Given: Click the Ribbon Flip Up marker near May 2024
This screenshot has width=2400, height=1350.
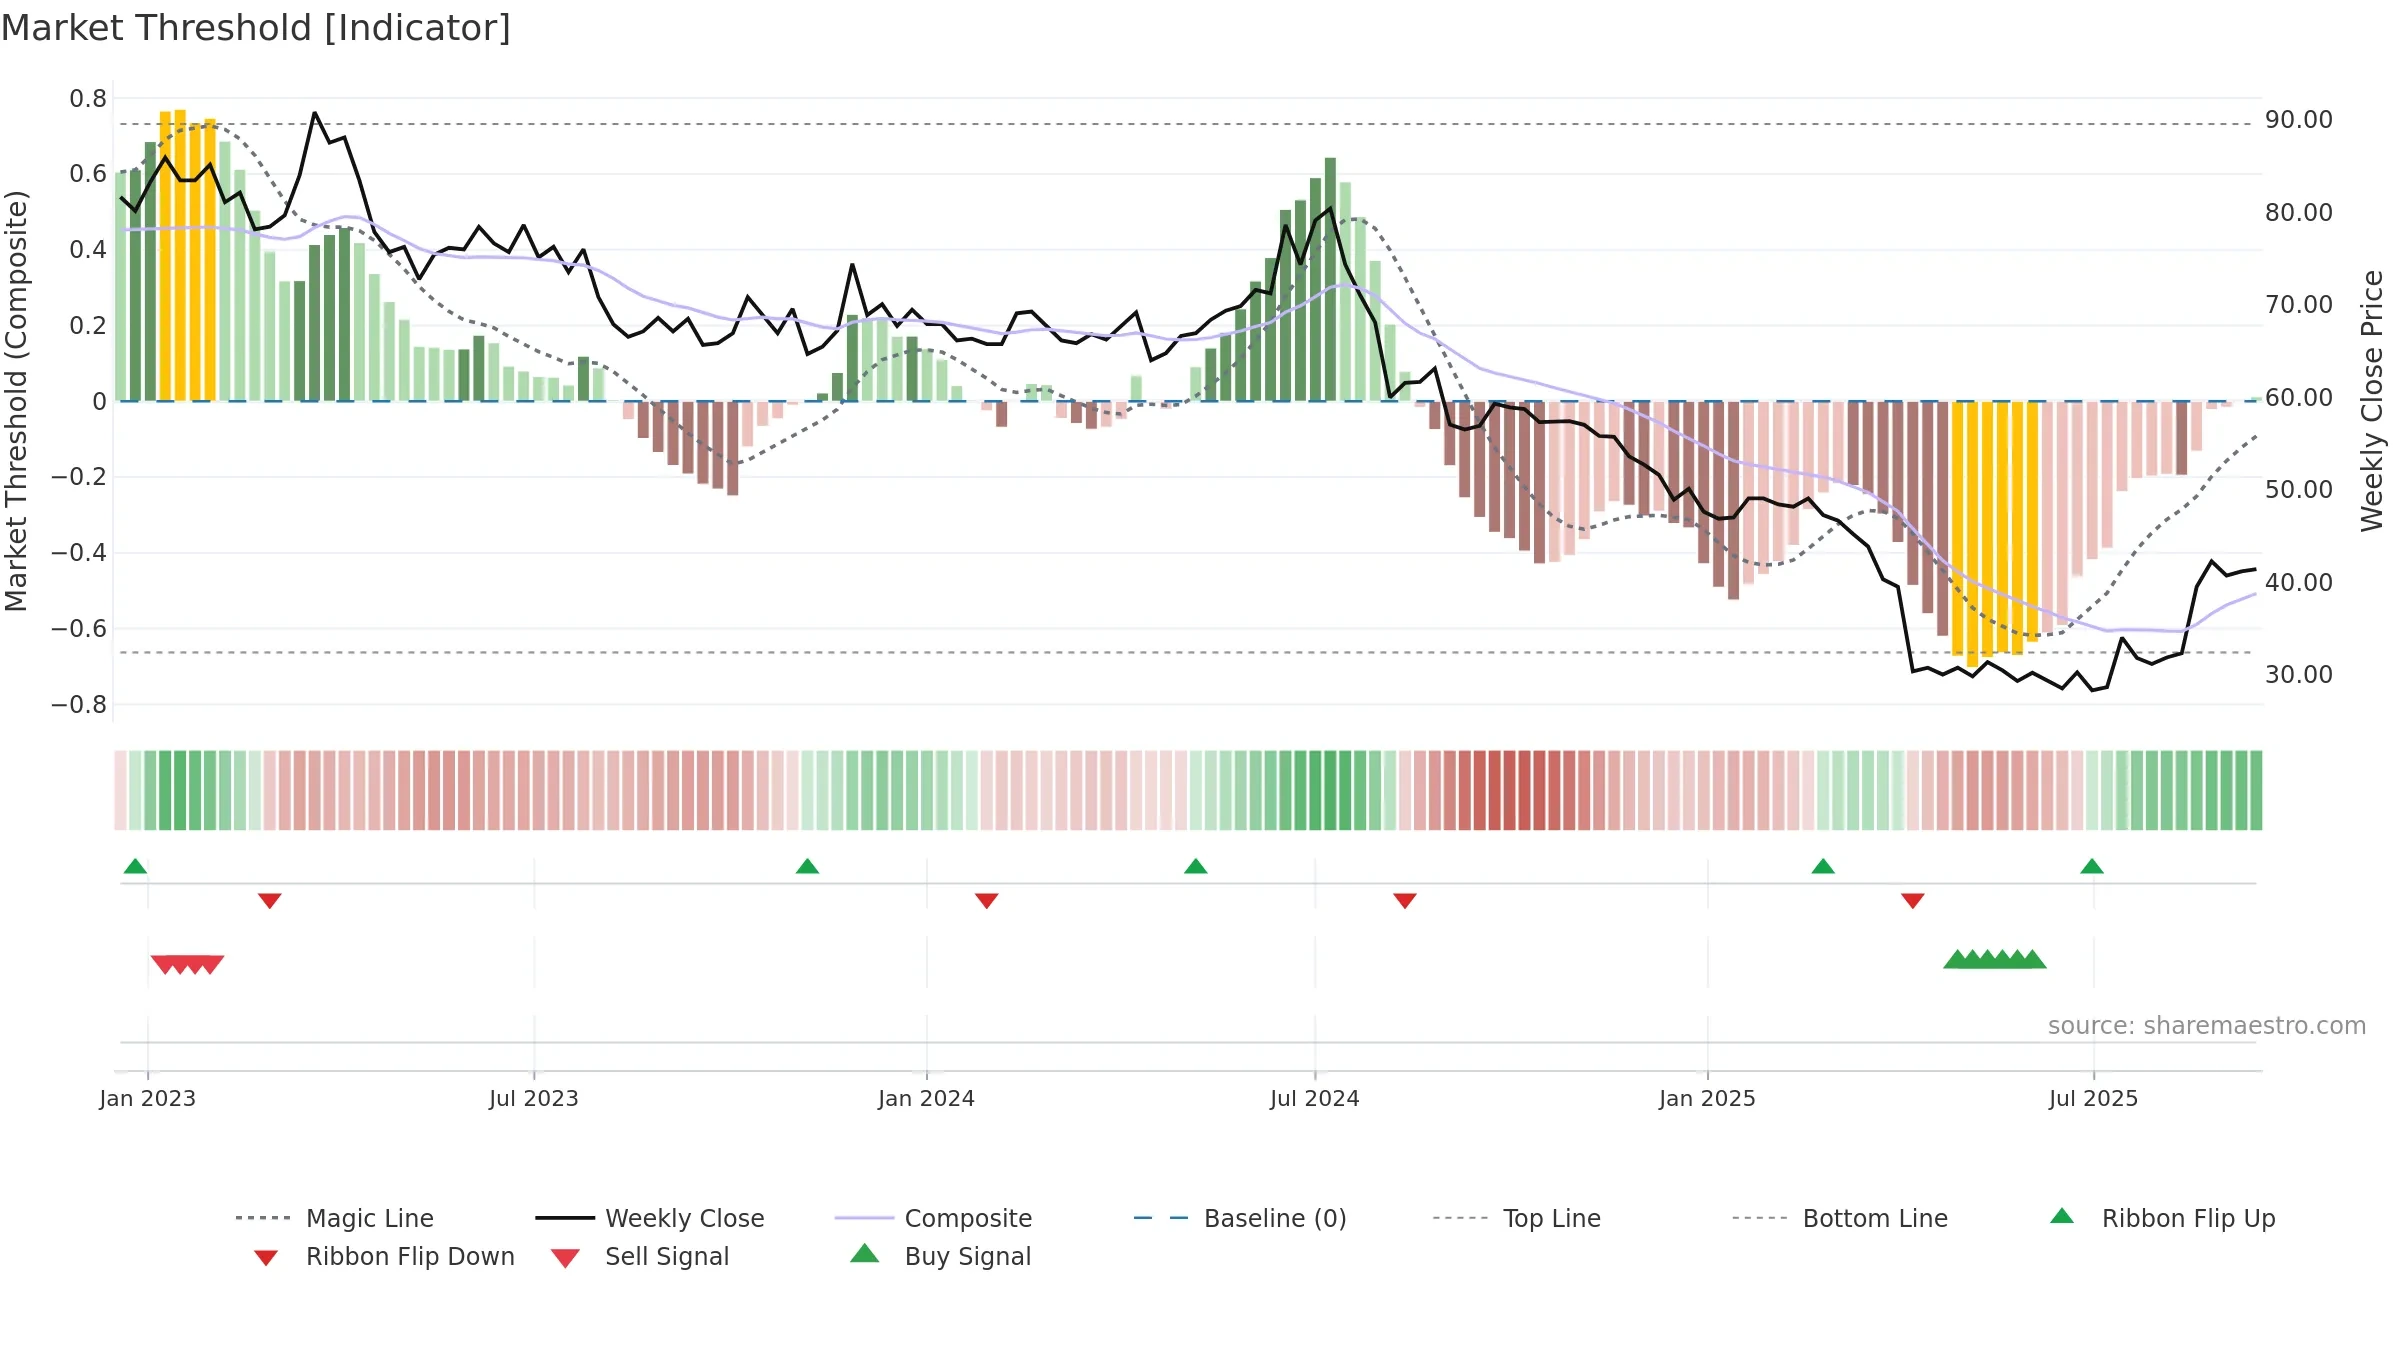Looking at the screenshot, I should 1195,866.
